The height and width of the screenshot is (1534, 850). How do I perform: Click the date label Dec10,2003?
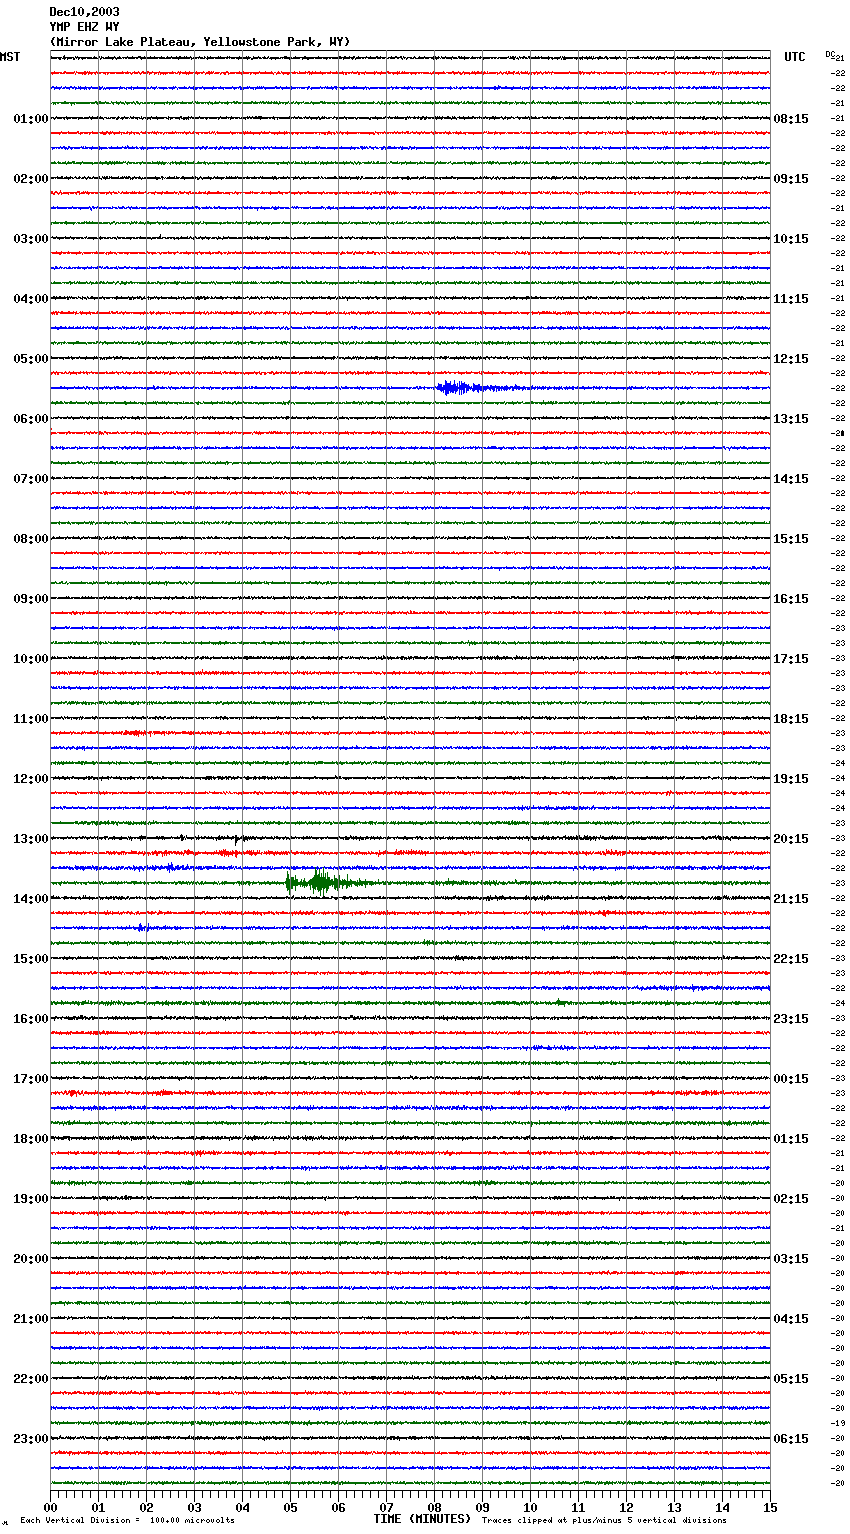point(84,12)
